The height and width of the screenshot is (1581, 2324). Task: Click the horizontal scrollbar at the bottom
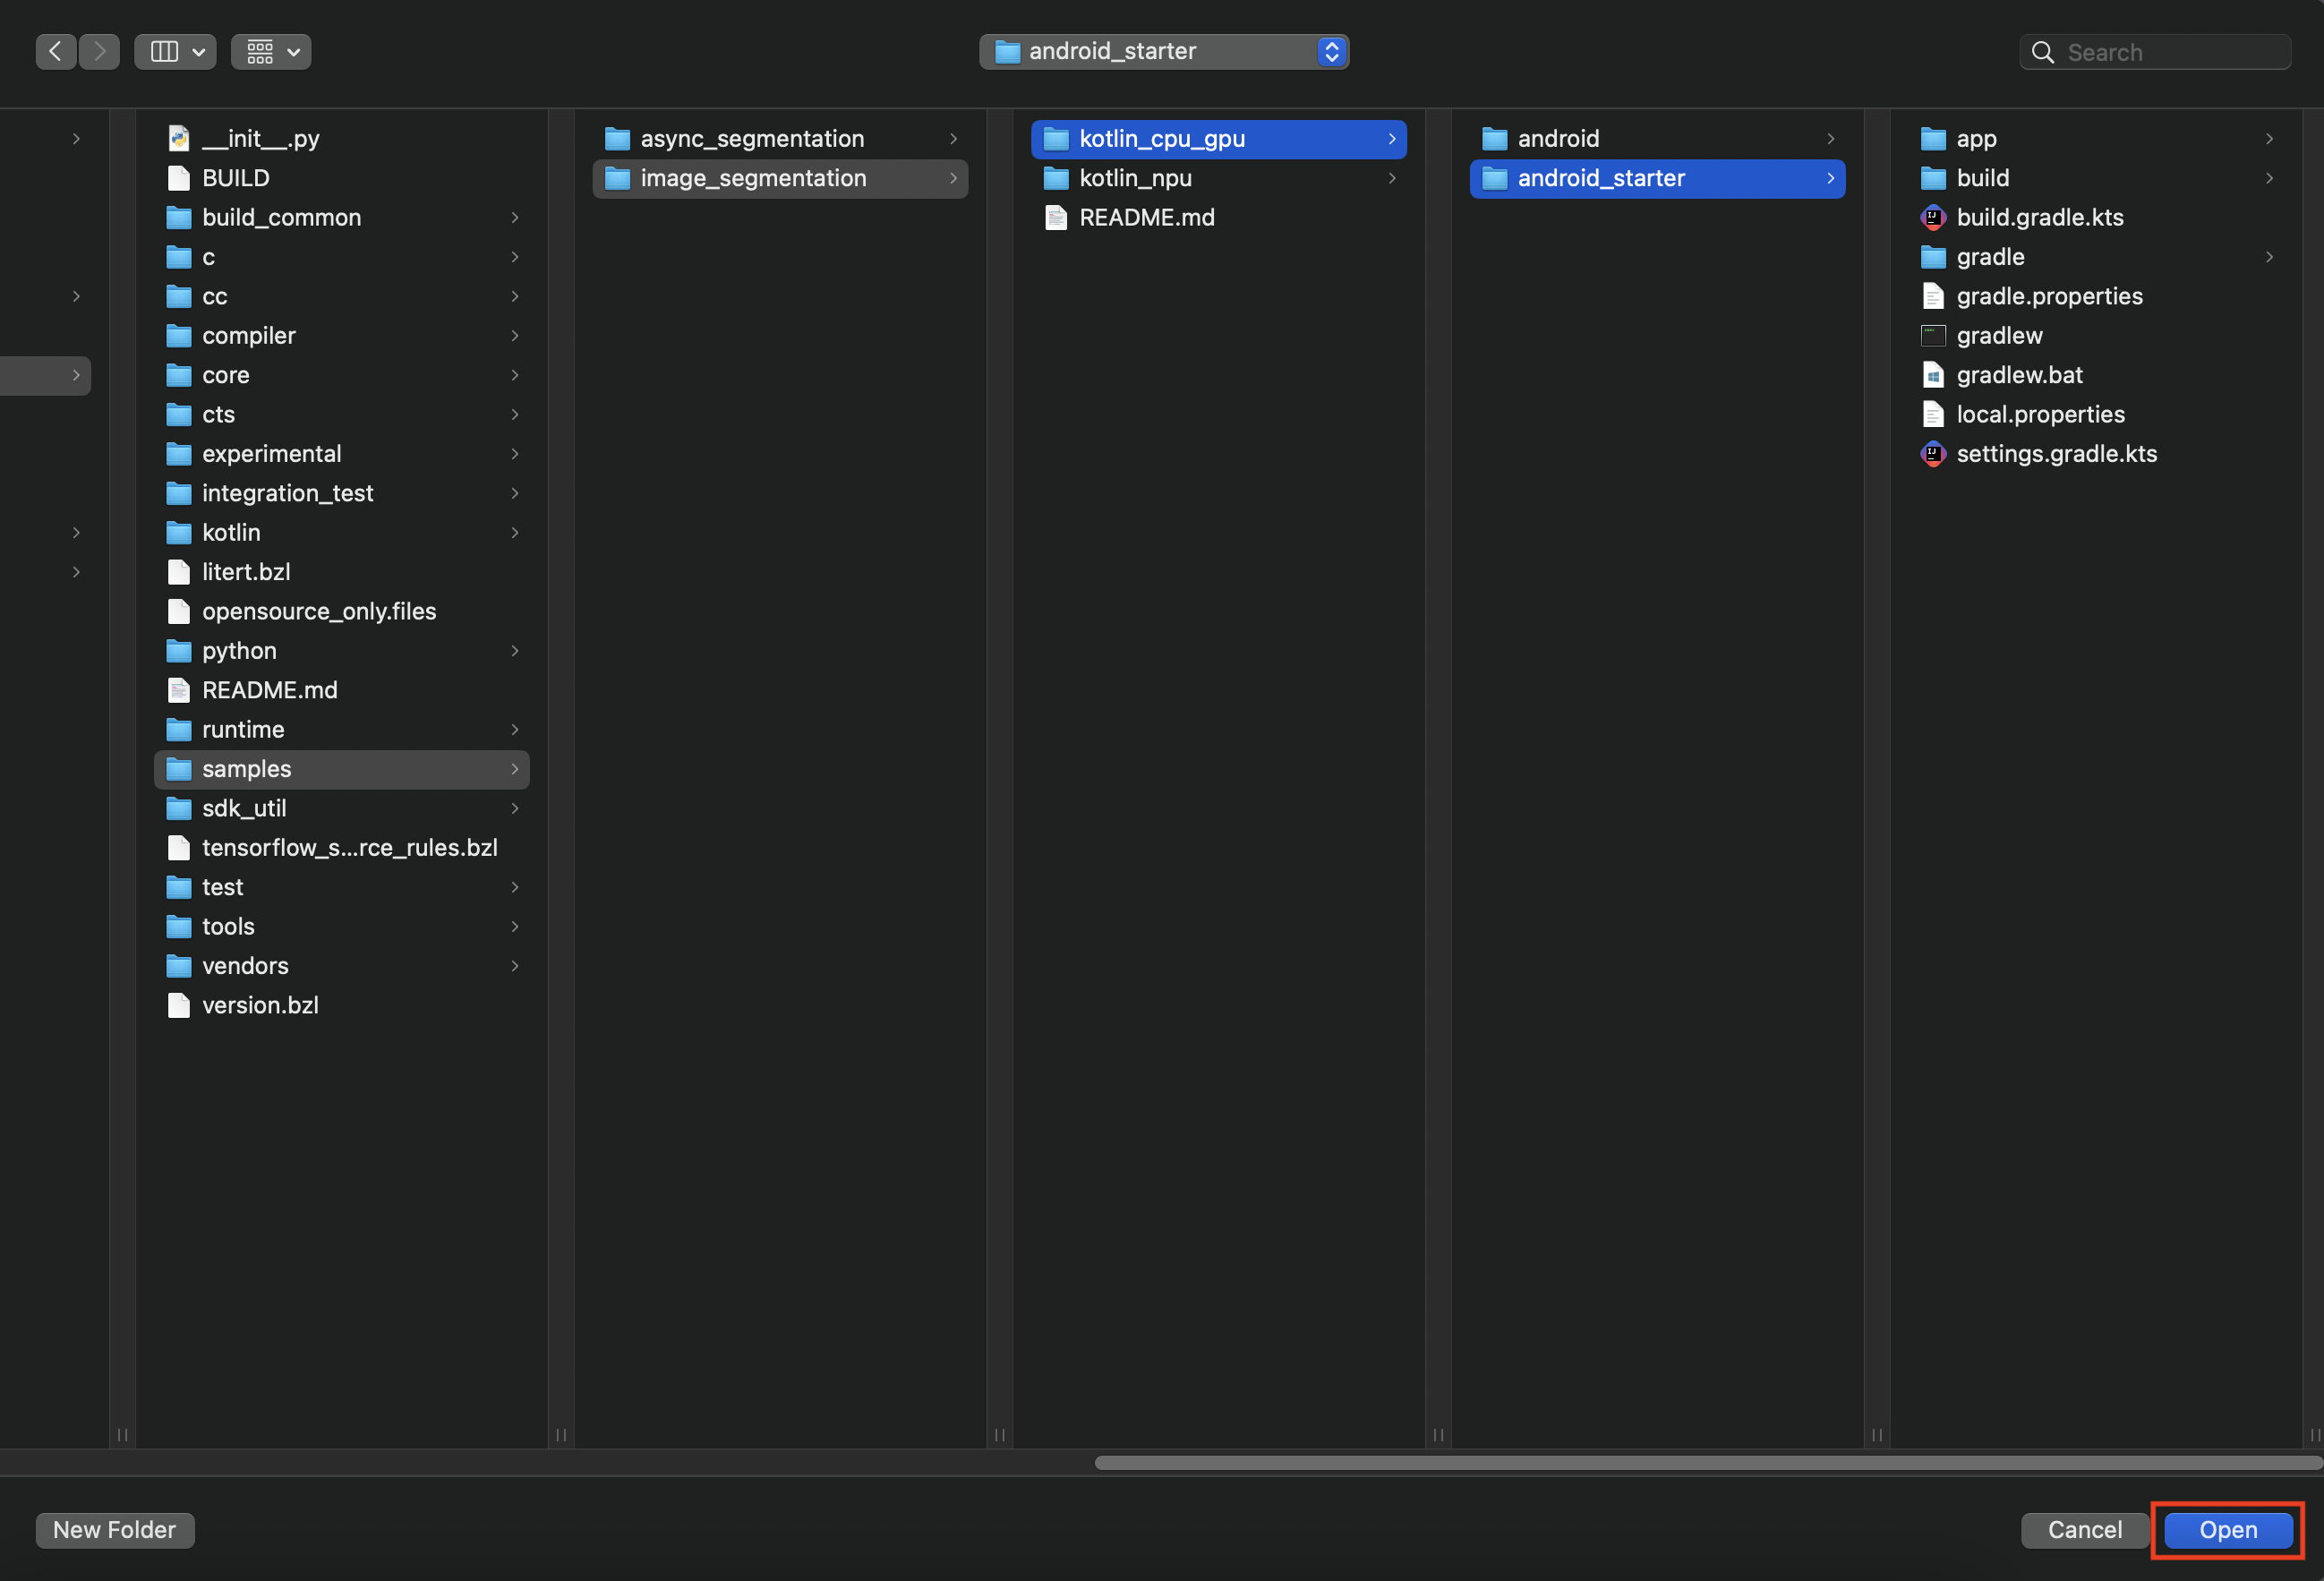tap(1700, 1462)
